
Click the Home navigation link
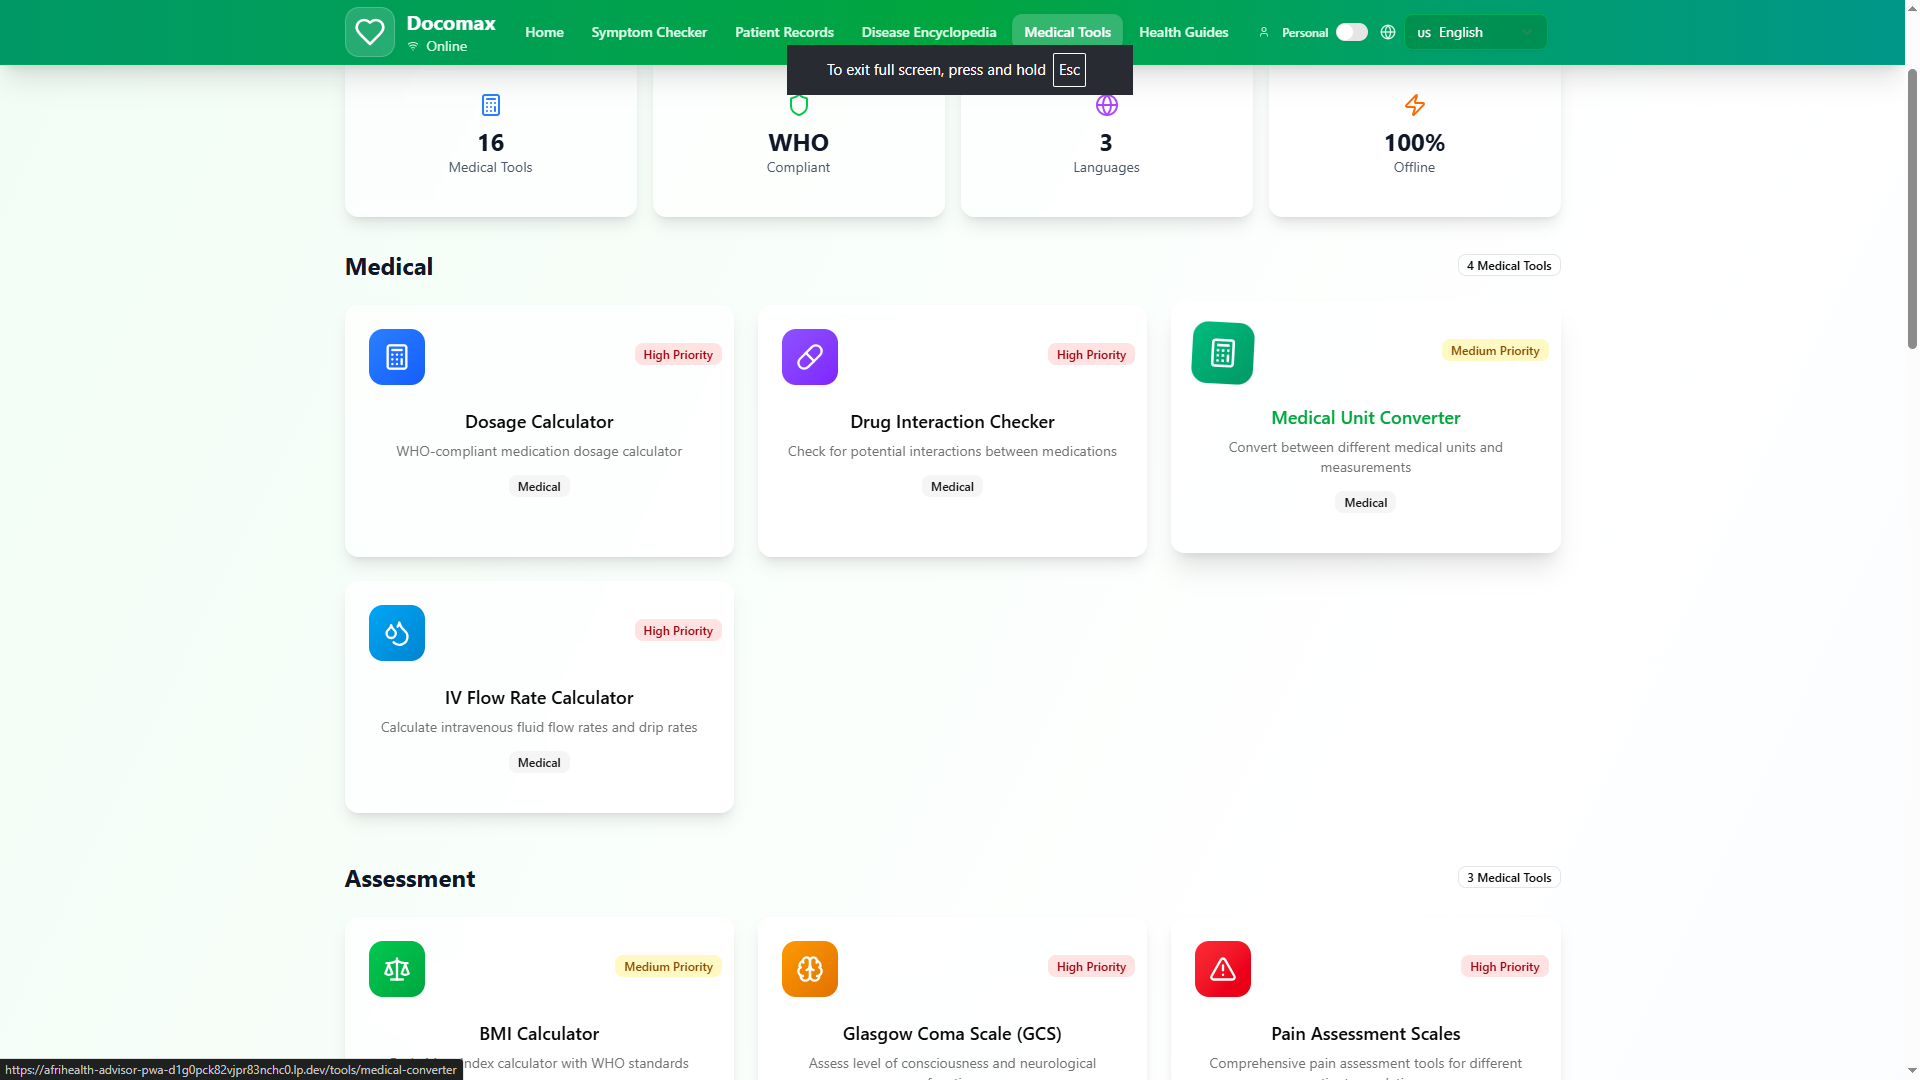(544, 32)
